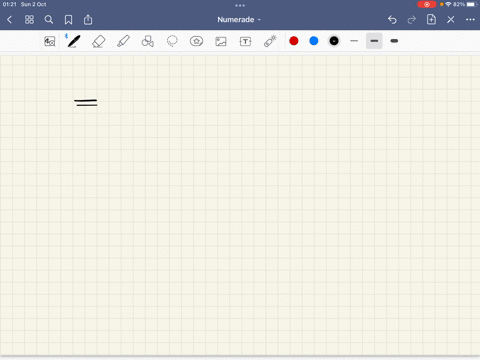
Task: Tap the battery status icon
Action: 472,4
